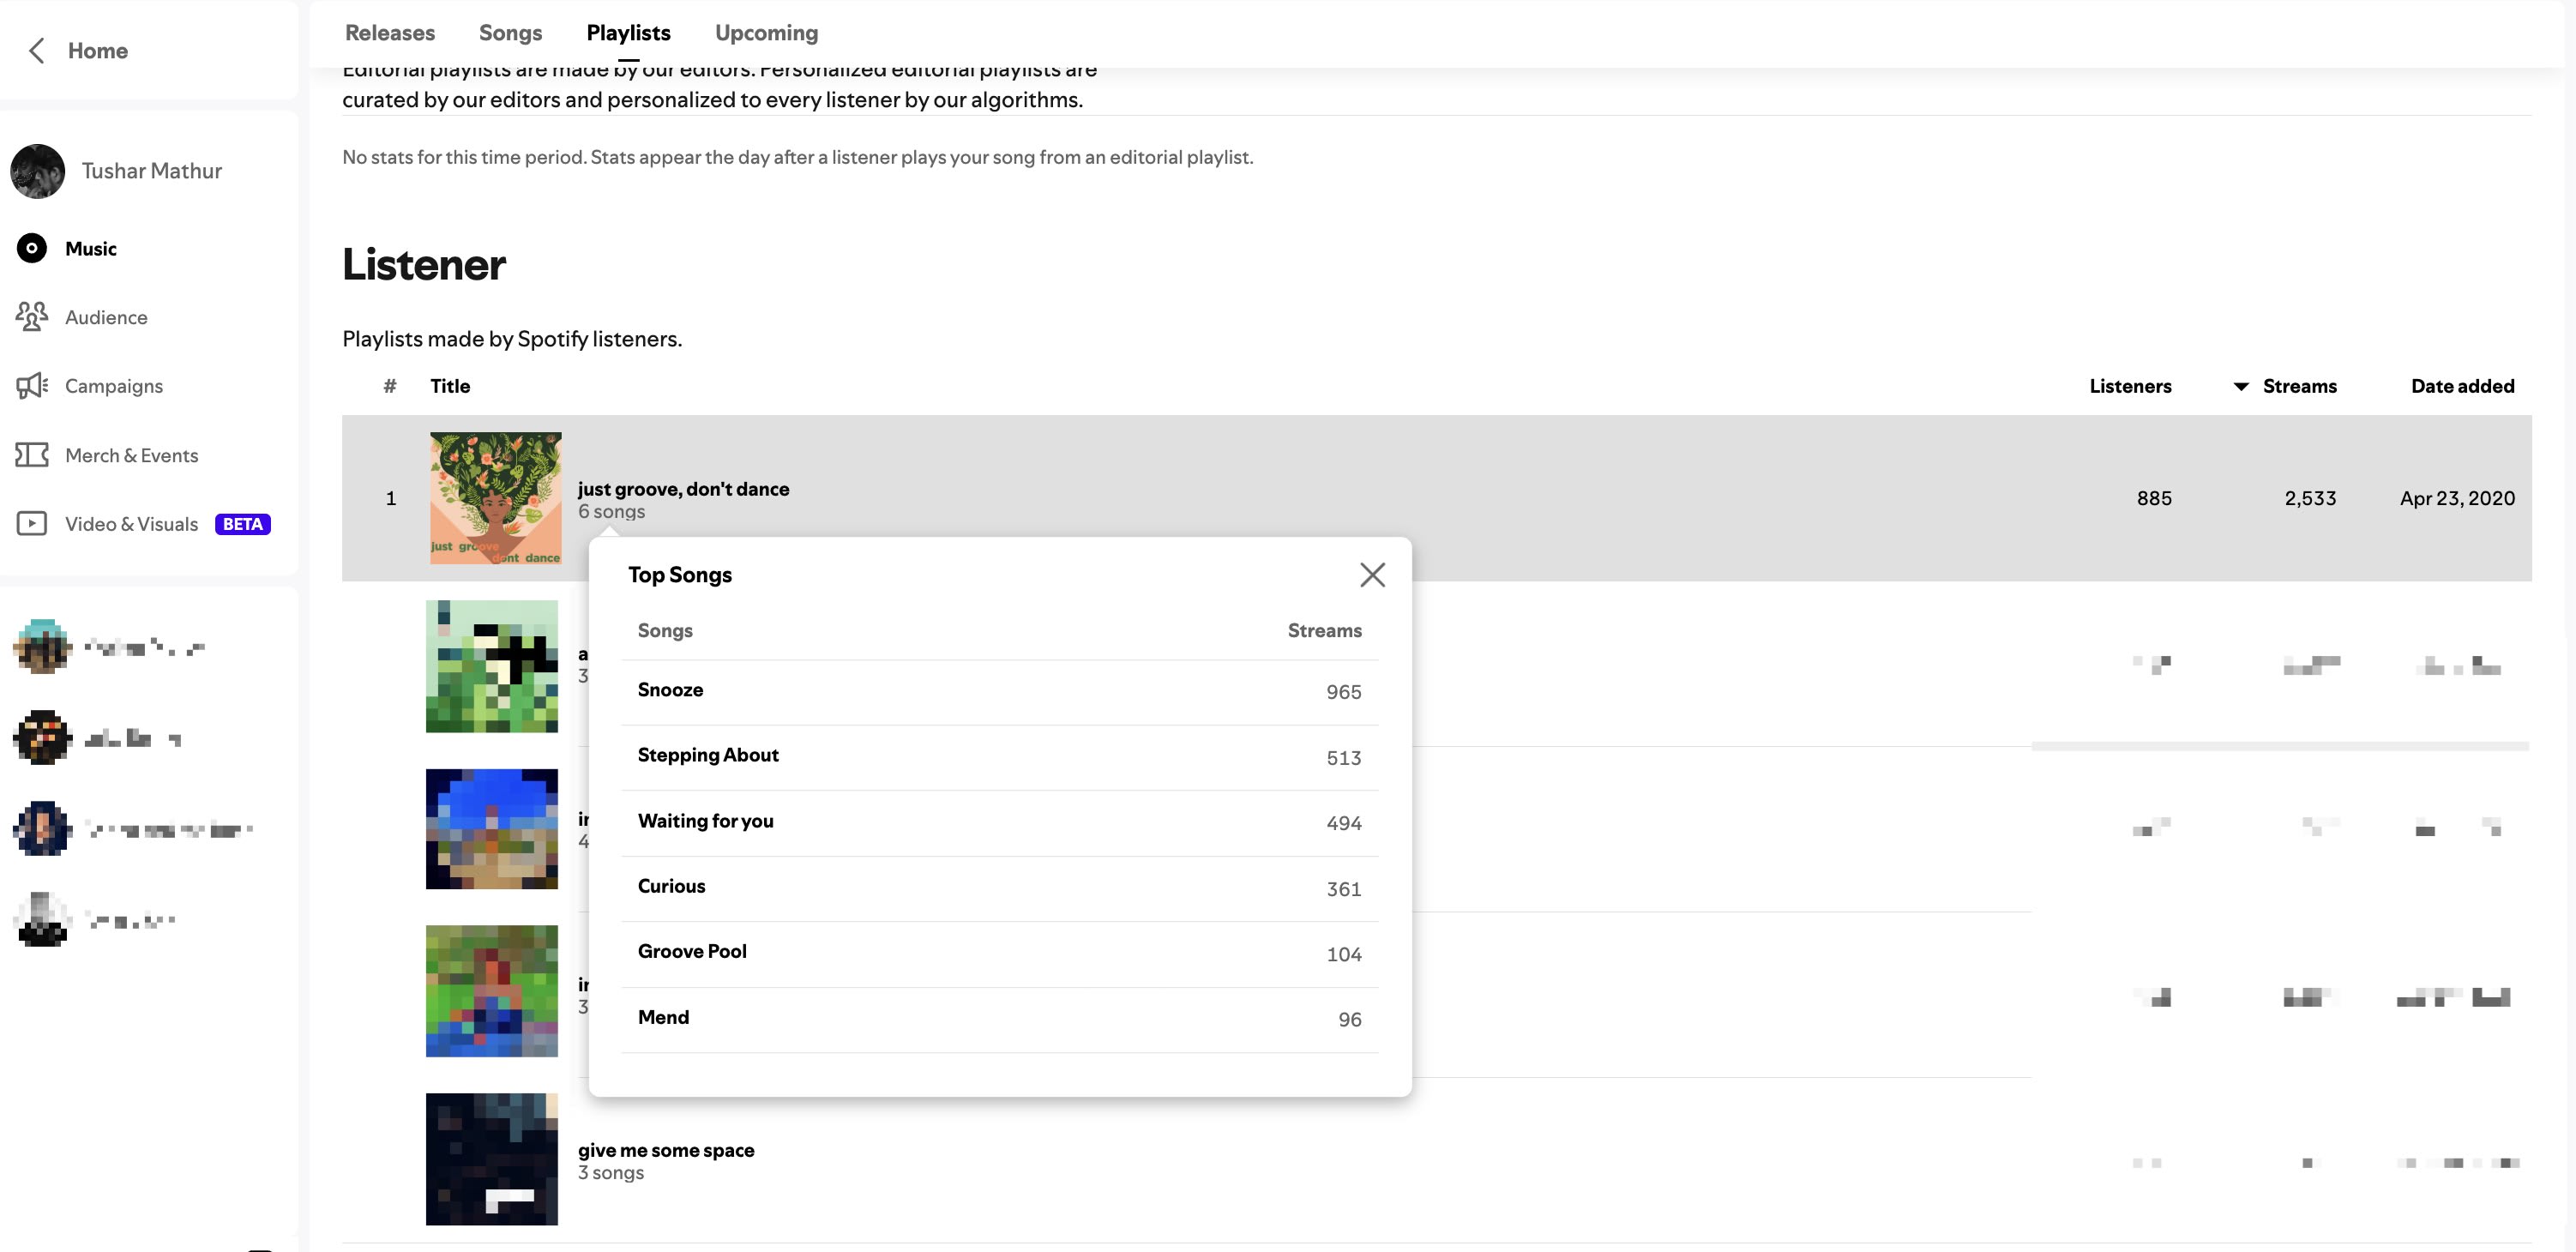Click Tushar Mathur profile avatar
The width and height of the screenshot is (2576, 1252).
coord(38,171)
